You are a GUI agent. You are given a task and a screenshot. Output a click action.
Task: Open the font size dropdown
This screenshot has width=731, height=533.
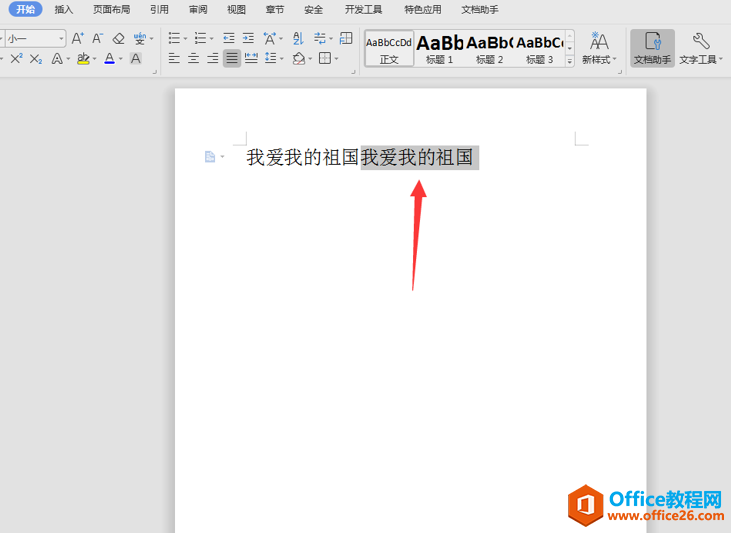(61, 39)
